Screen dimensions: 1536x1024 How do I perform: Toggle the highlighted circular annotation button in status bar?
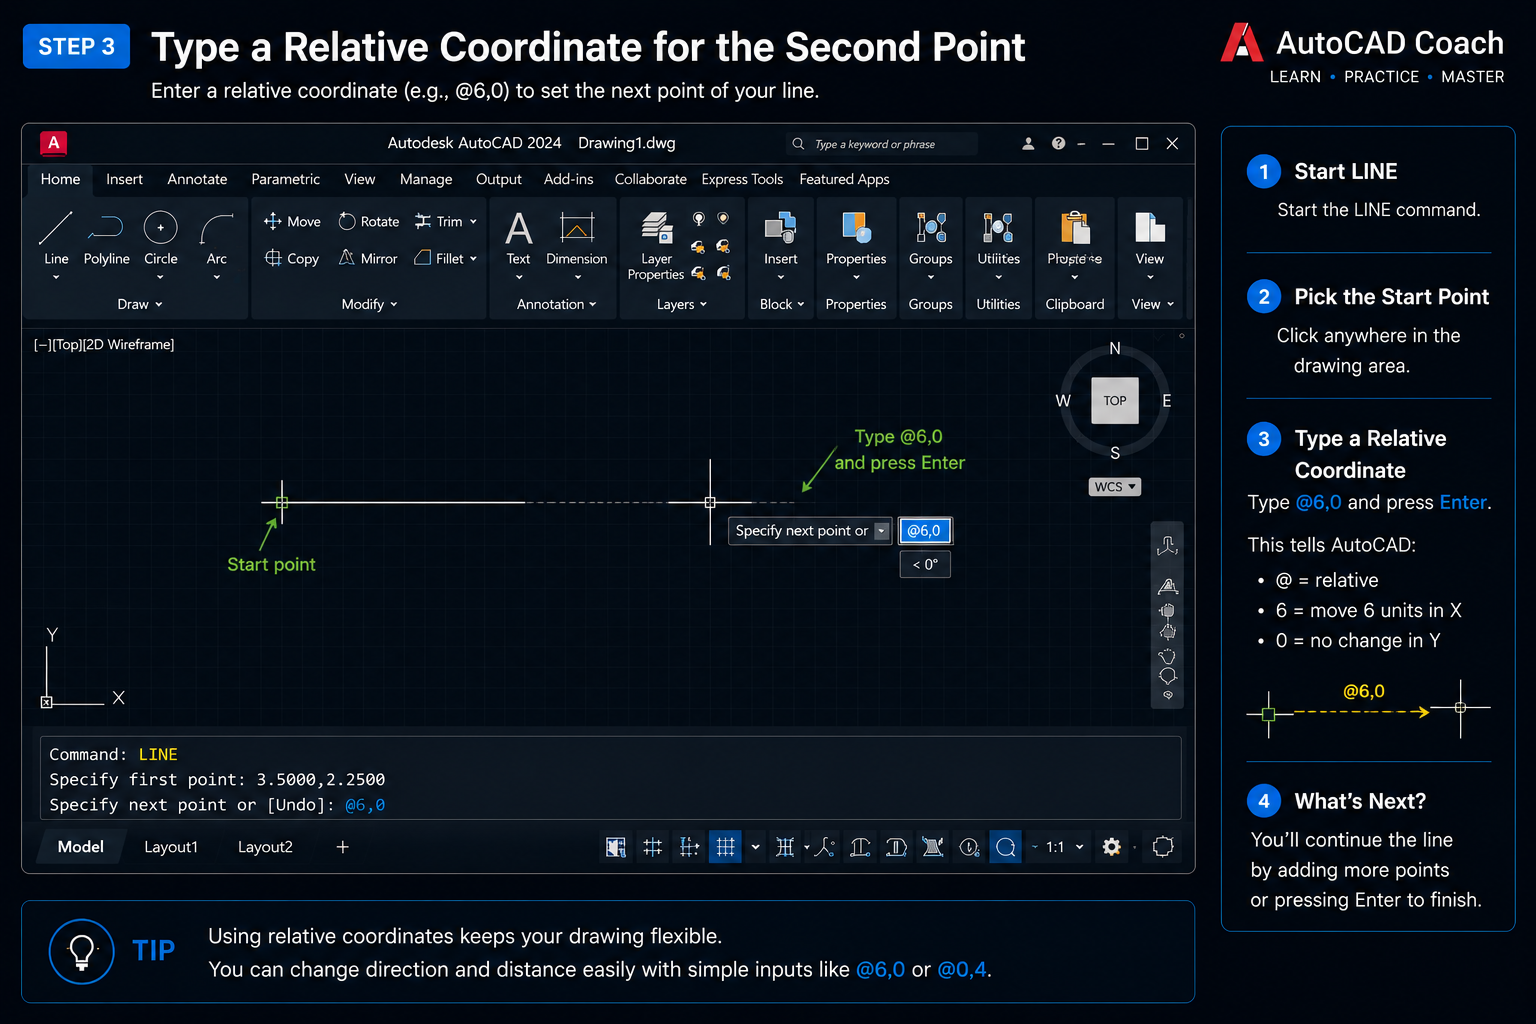[1006, 847]
